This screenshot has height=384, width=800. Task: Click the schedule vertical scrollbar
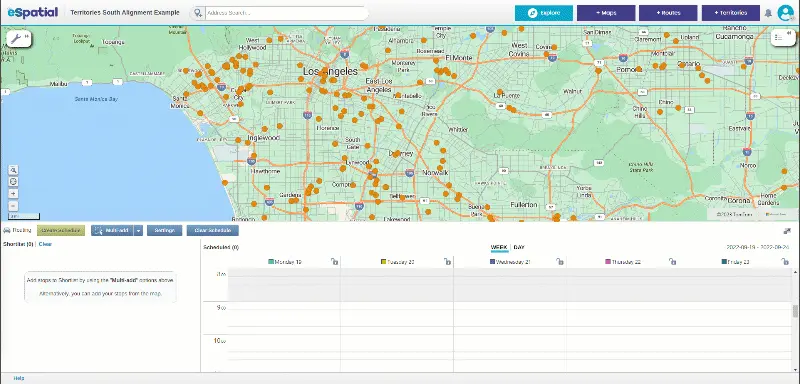795,311
